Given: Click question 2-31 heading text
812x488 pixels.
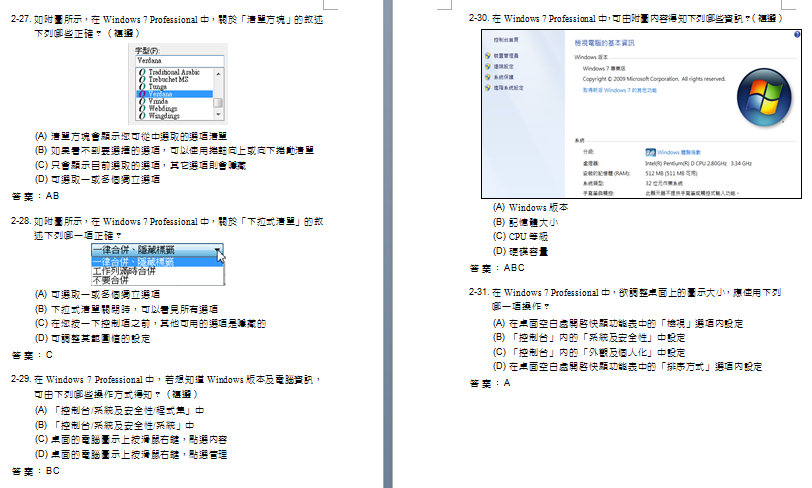Looking at the screenshot, I should [625, 299].
